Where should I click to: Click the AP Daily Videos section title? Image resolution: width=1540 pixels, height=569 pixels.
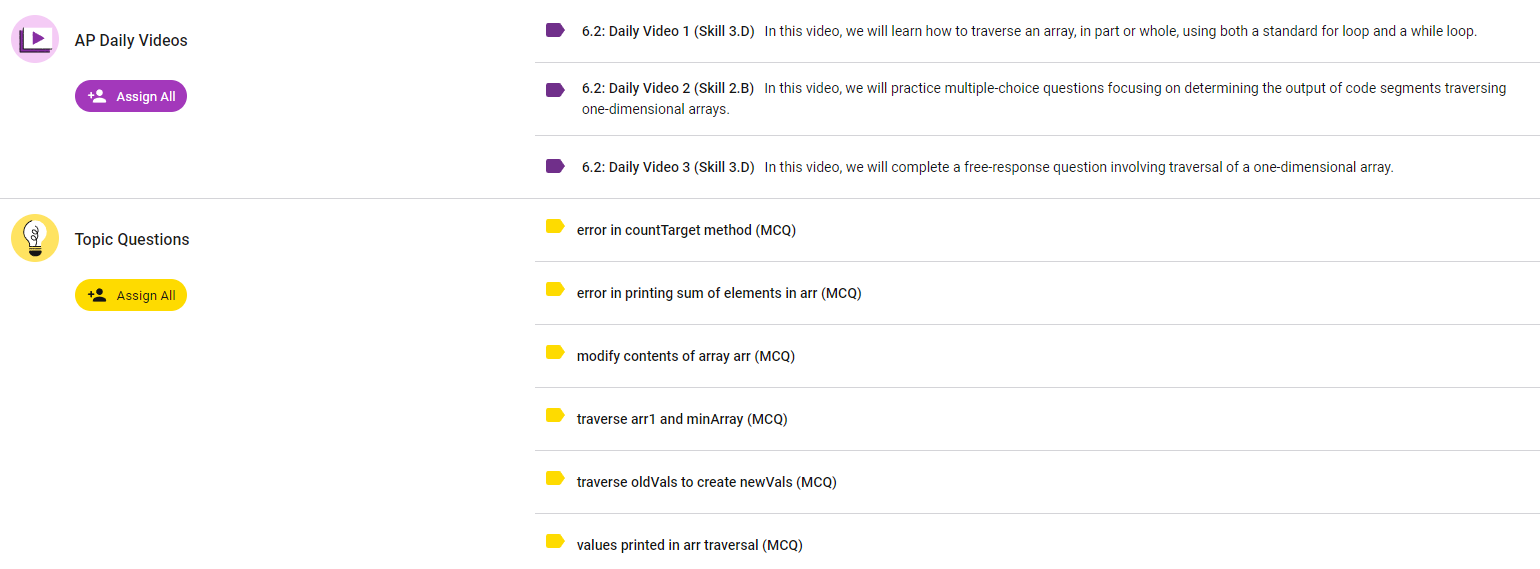[x=131, y=40]
